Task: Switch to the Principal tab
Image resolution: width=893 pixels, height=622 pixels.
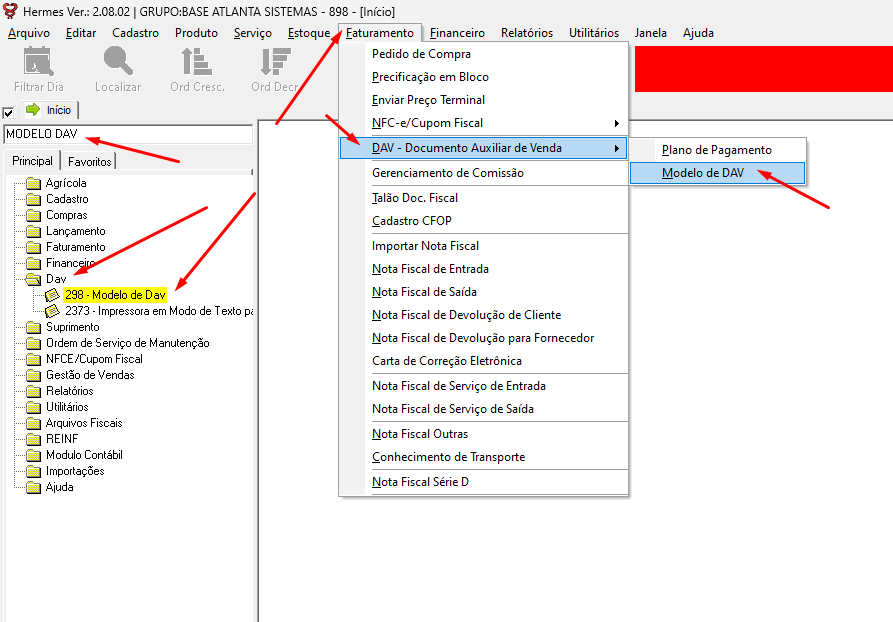Action: pyautogui.click(x=32, y=161)
